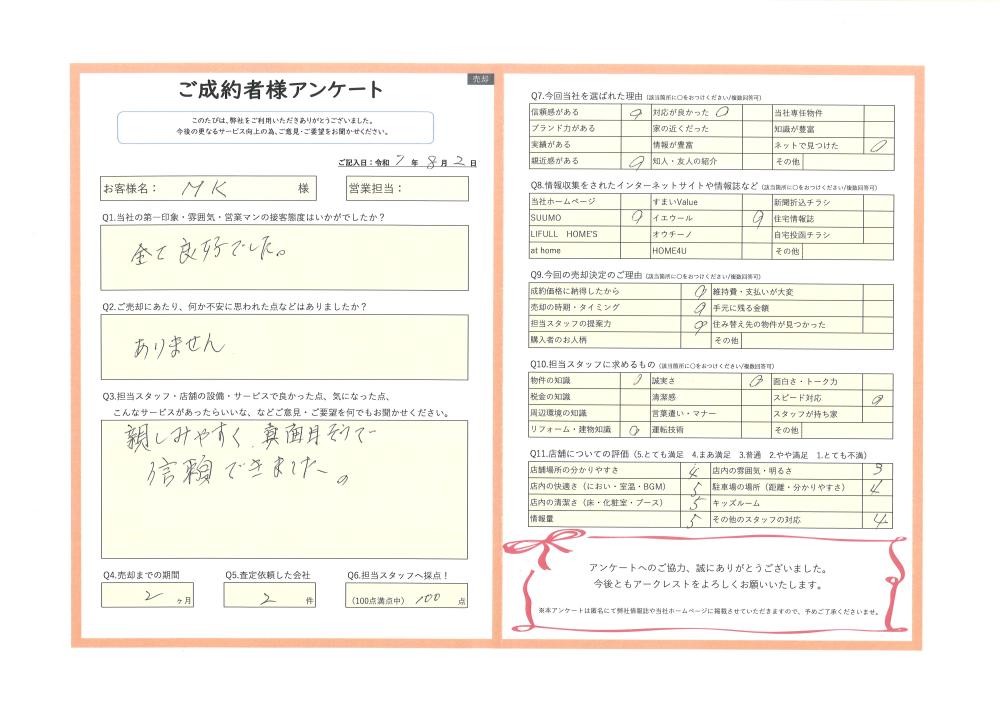Click the large Q3 feedback answer box
The height and width of the screenshot is (707, 1000).
tap(284, 488)
